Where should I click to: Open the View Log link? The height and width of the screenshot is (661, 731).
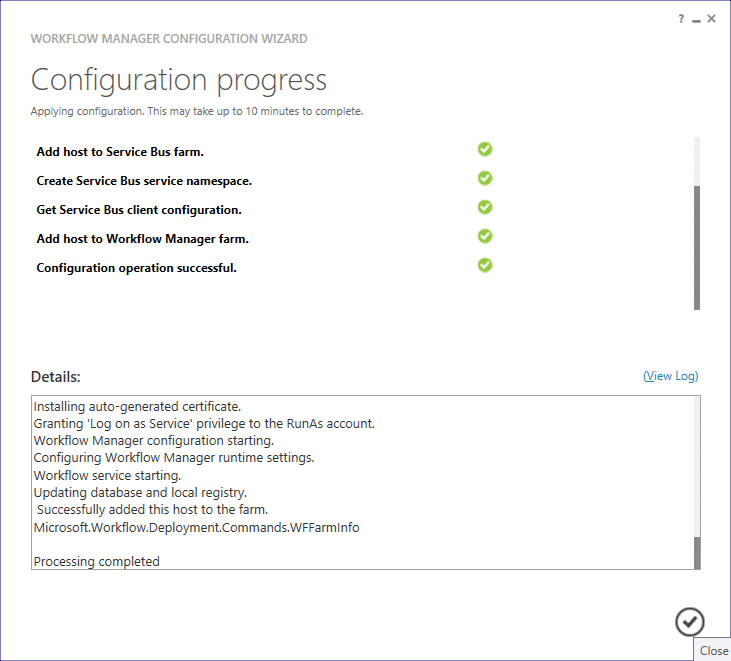(670, 376)
